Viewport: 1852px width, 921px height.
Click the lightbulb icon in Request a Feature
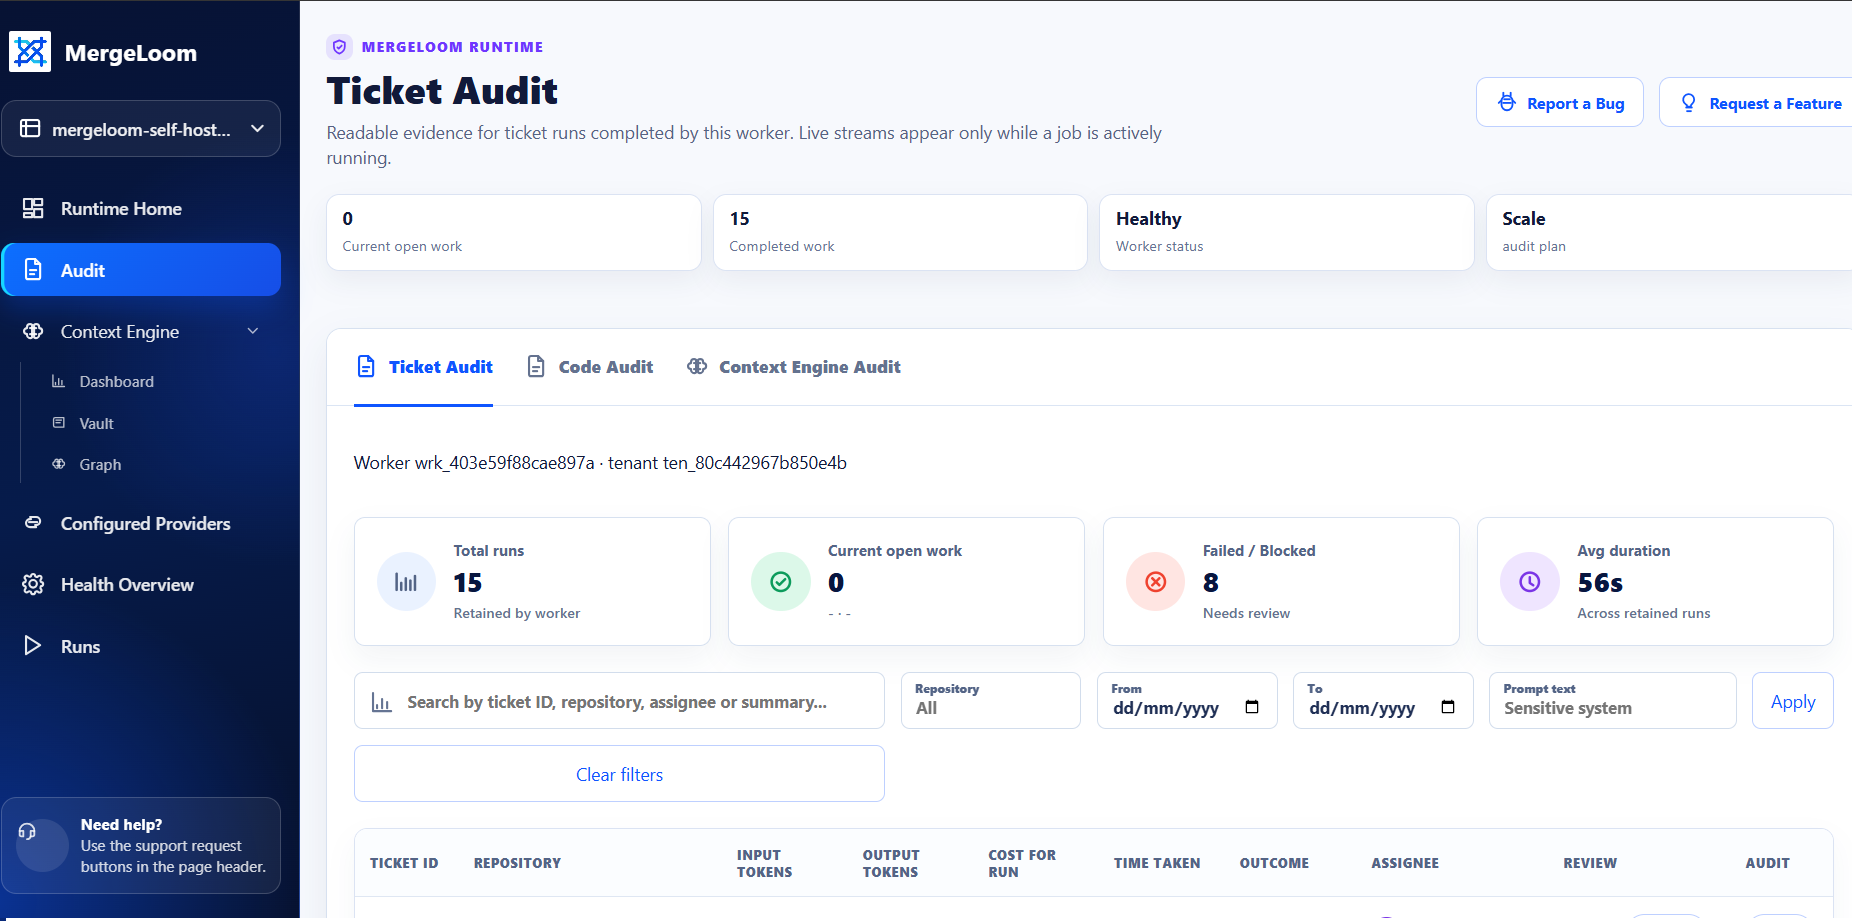pyautogui.click(x=1689, y=102)
